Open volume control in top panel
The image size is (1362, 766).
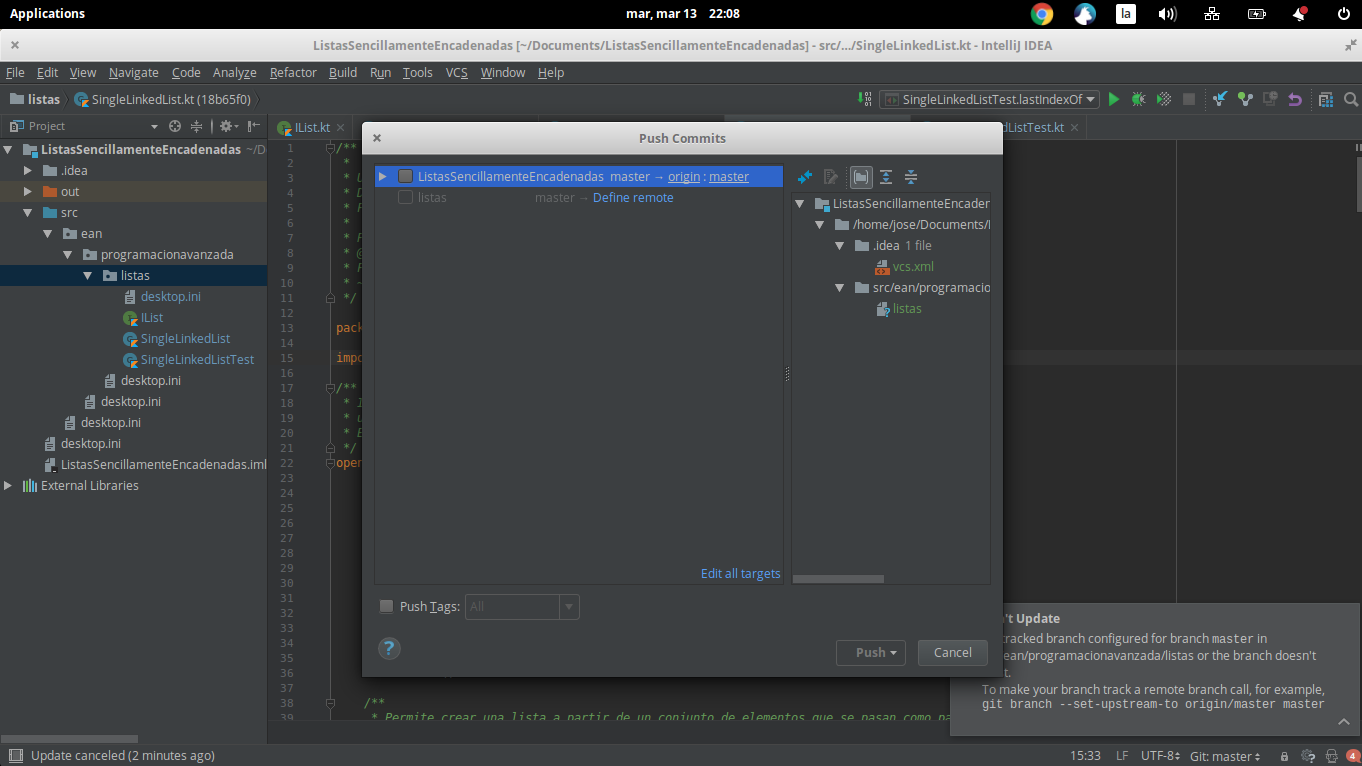click(1167, 14)
